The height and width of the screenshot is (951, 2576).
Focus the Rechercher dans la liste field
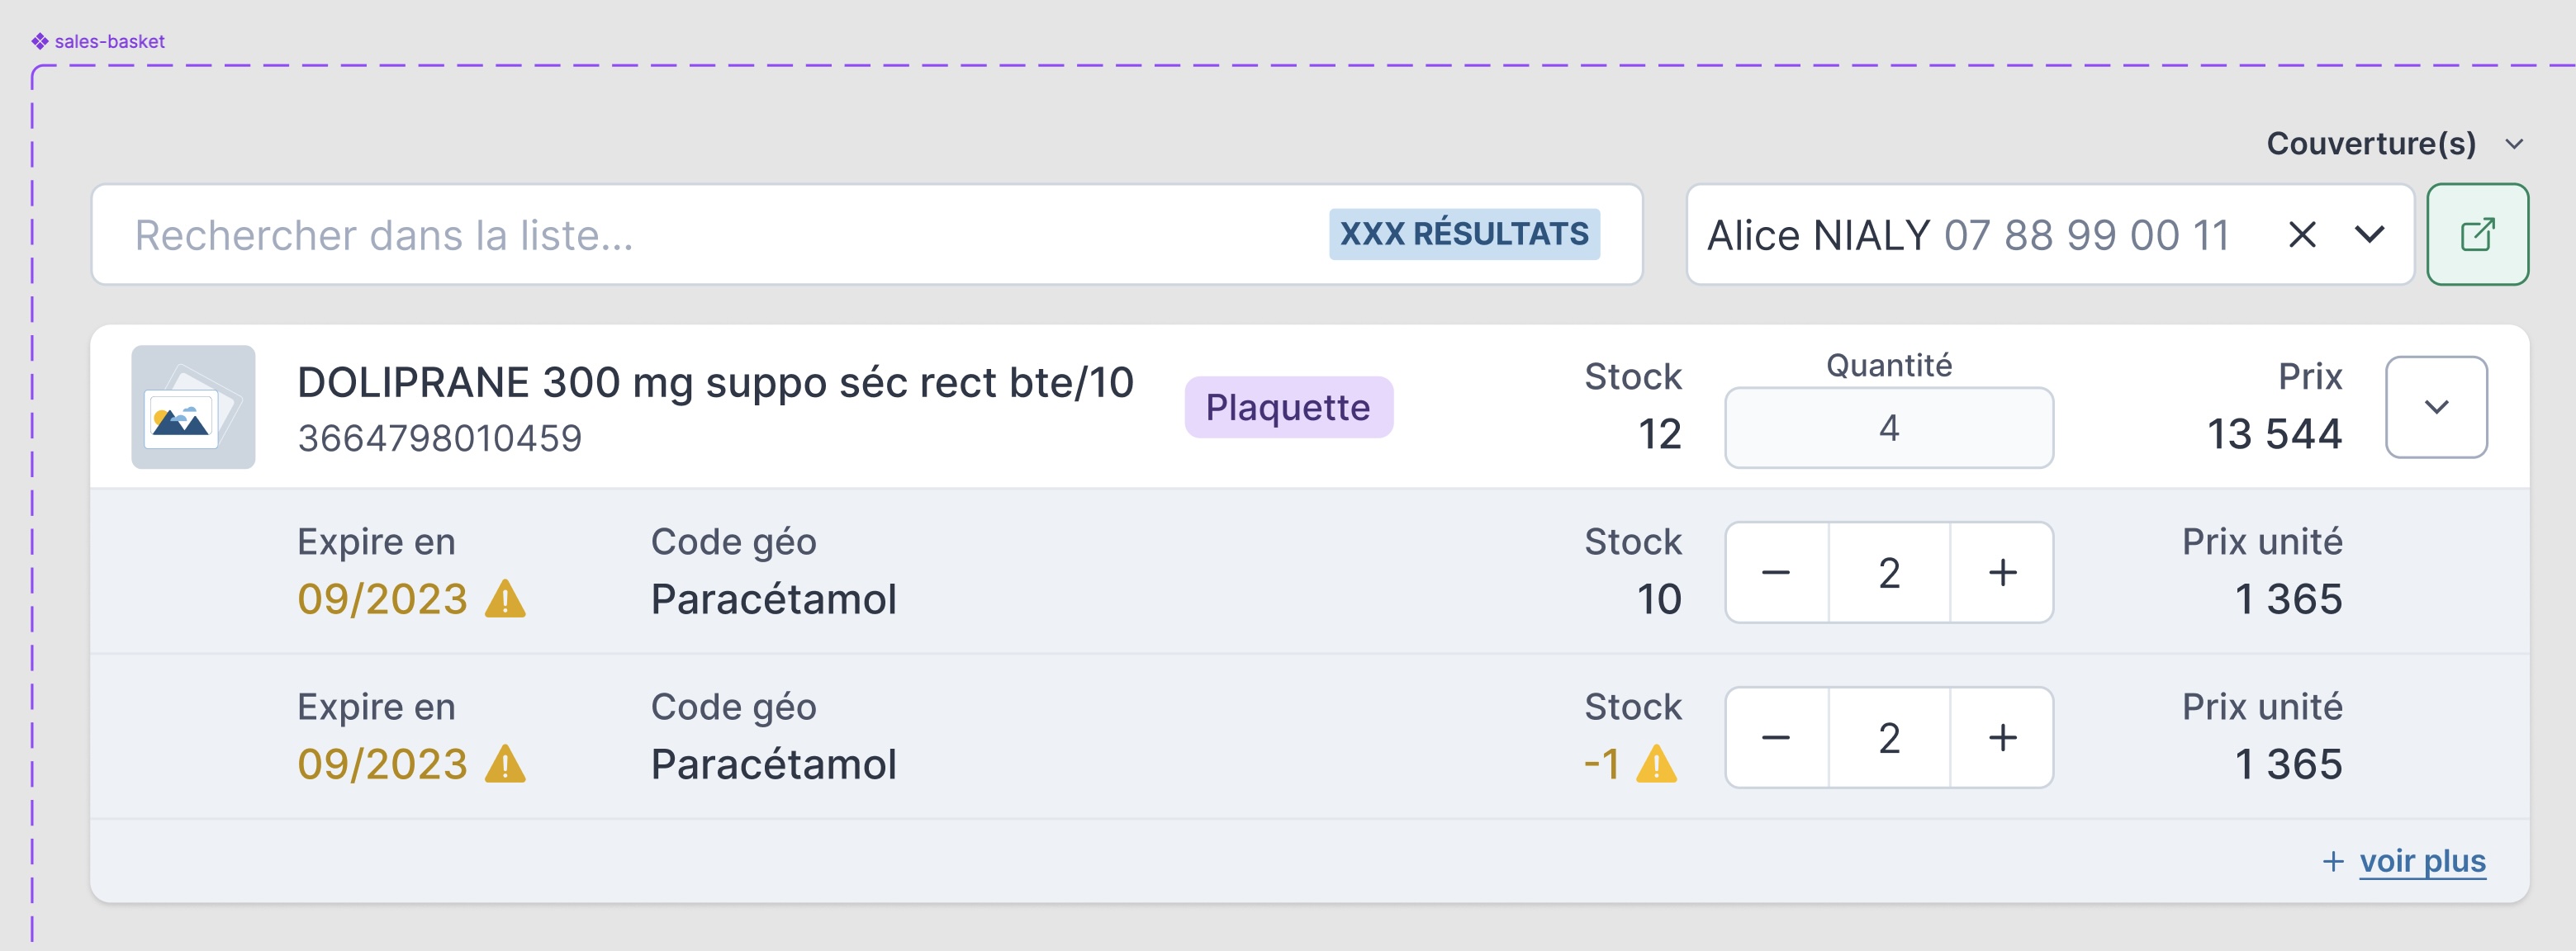click(x=700, y=235)
